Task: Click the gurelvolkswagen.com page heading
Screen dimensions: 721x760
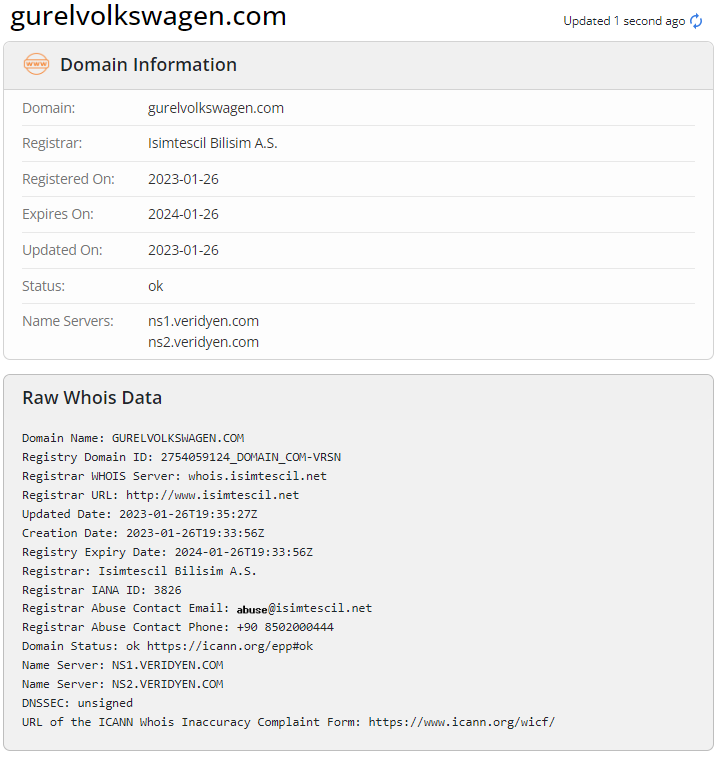Action: point(148,16)
